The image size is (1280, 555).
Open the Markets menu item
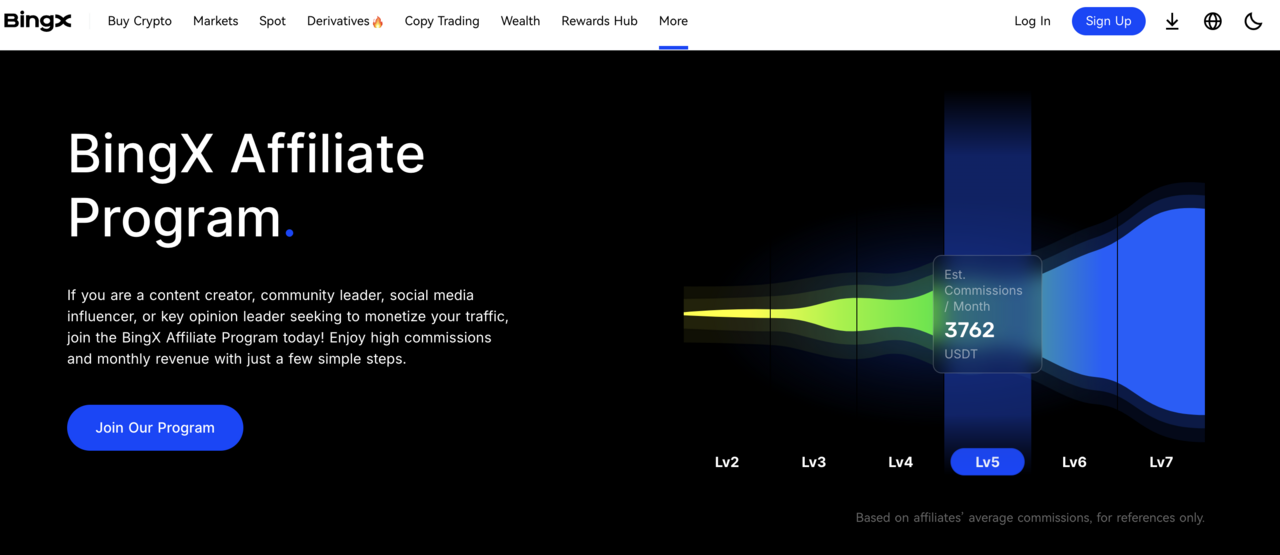pos(216,21)
